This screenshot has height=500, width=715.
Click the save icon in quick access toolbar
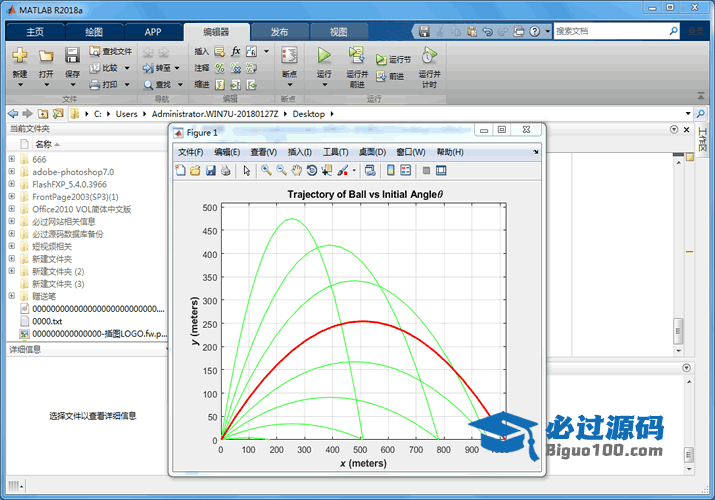[x=424, y=31]
